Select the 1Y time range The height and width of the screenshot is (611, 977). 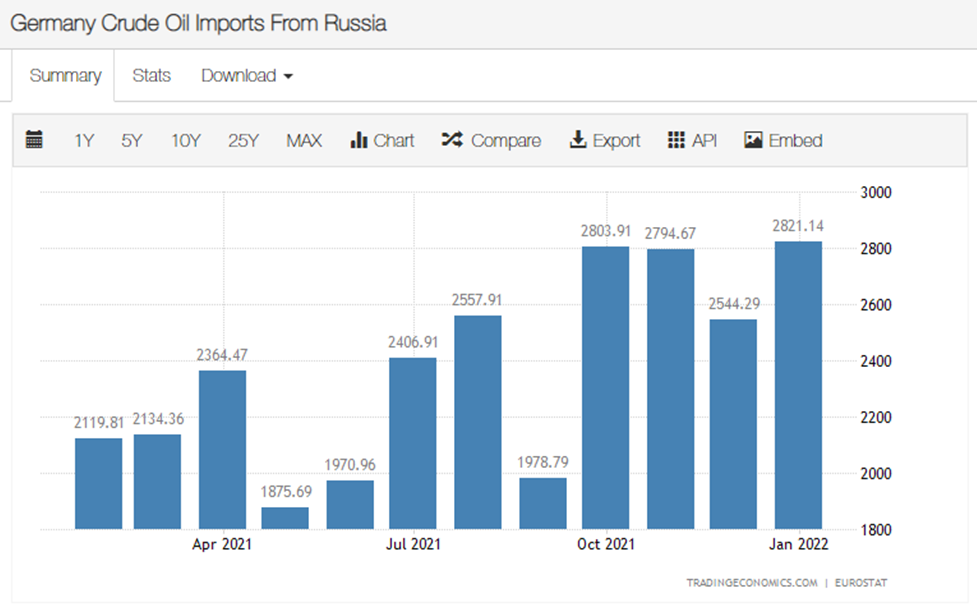84,141
